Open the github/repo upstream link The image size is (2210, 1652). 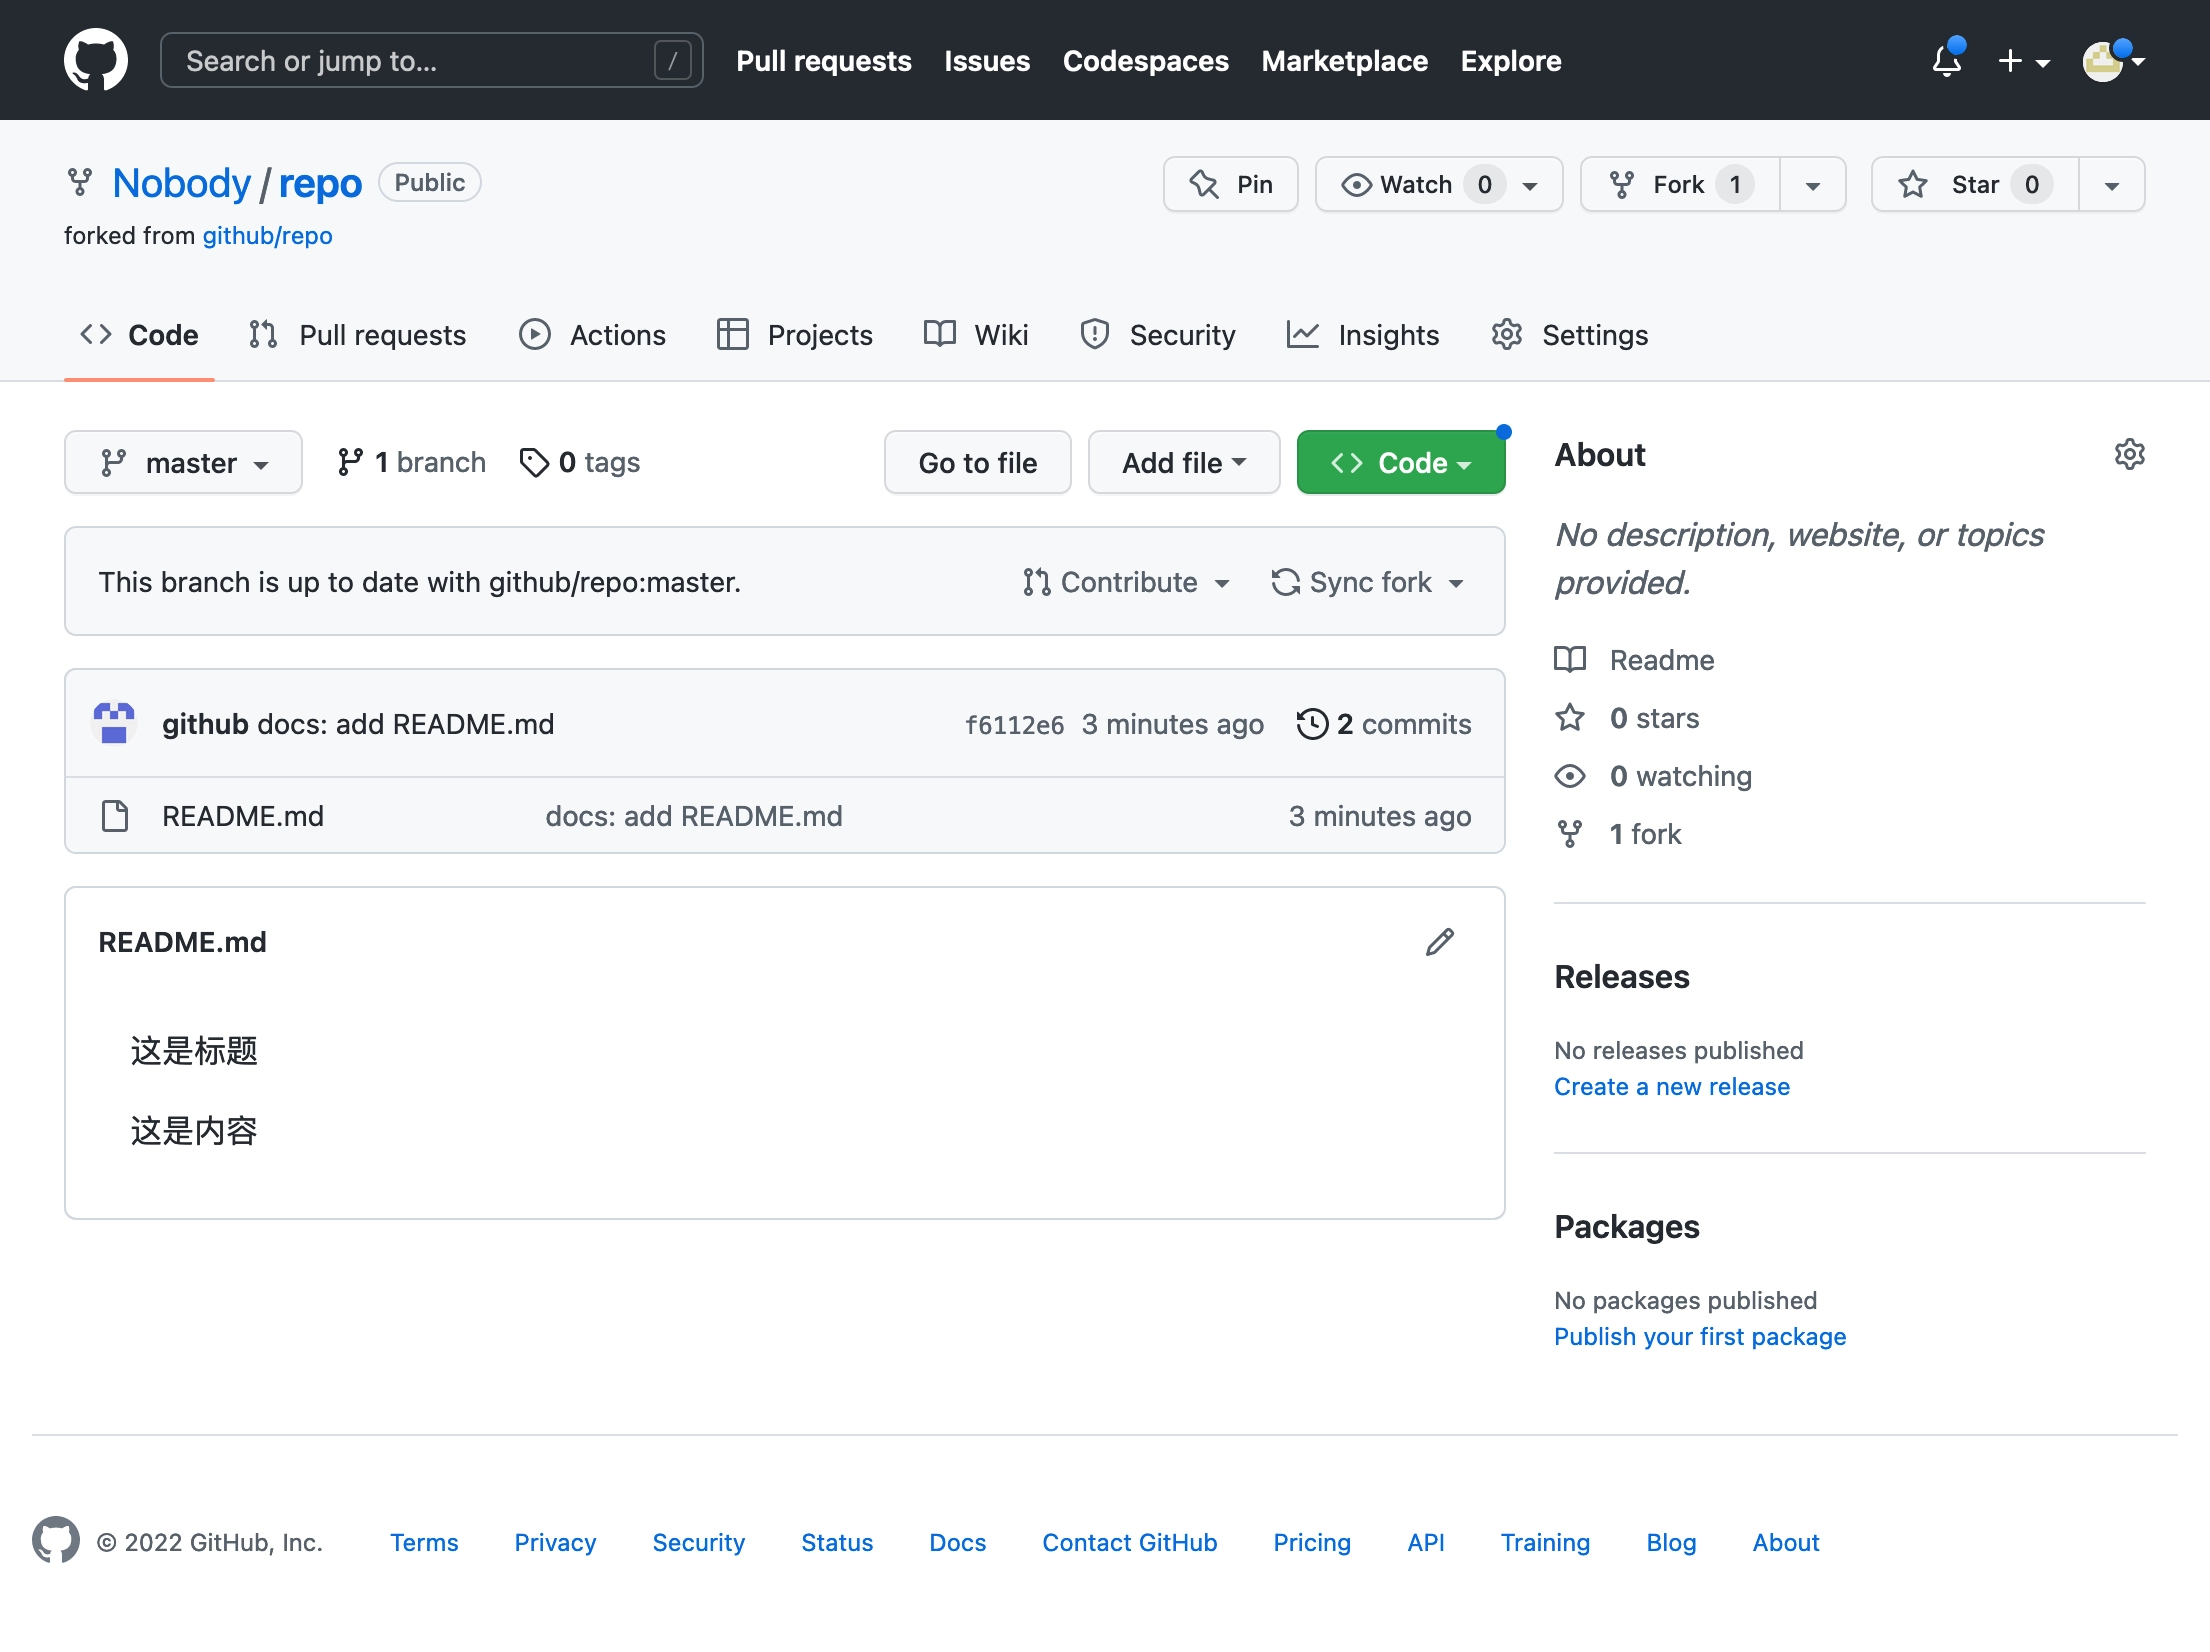click(x=267, y=236)
